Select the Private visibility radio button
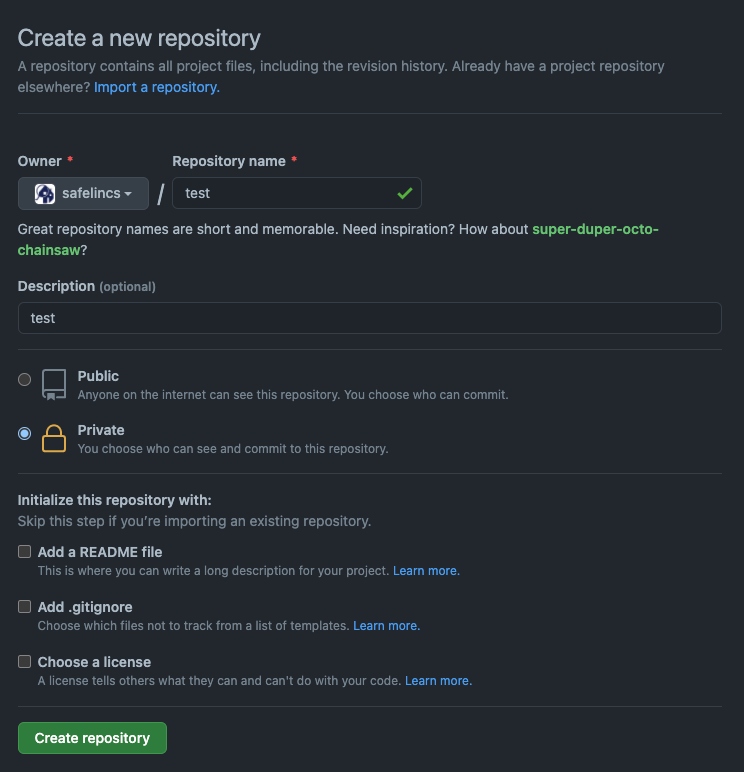This screenshot has height=772, width=744. 24,433
